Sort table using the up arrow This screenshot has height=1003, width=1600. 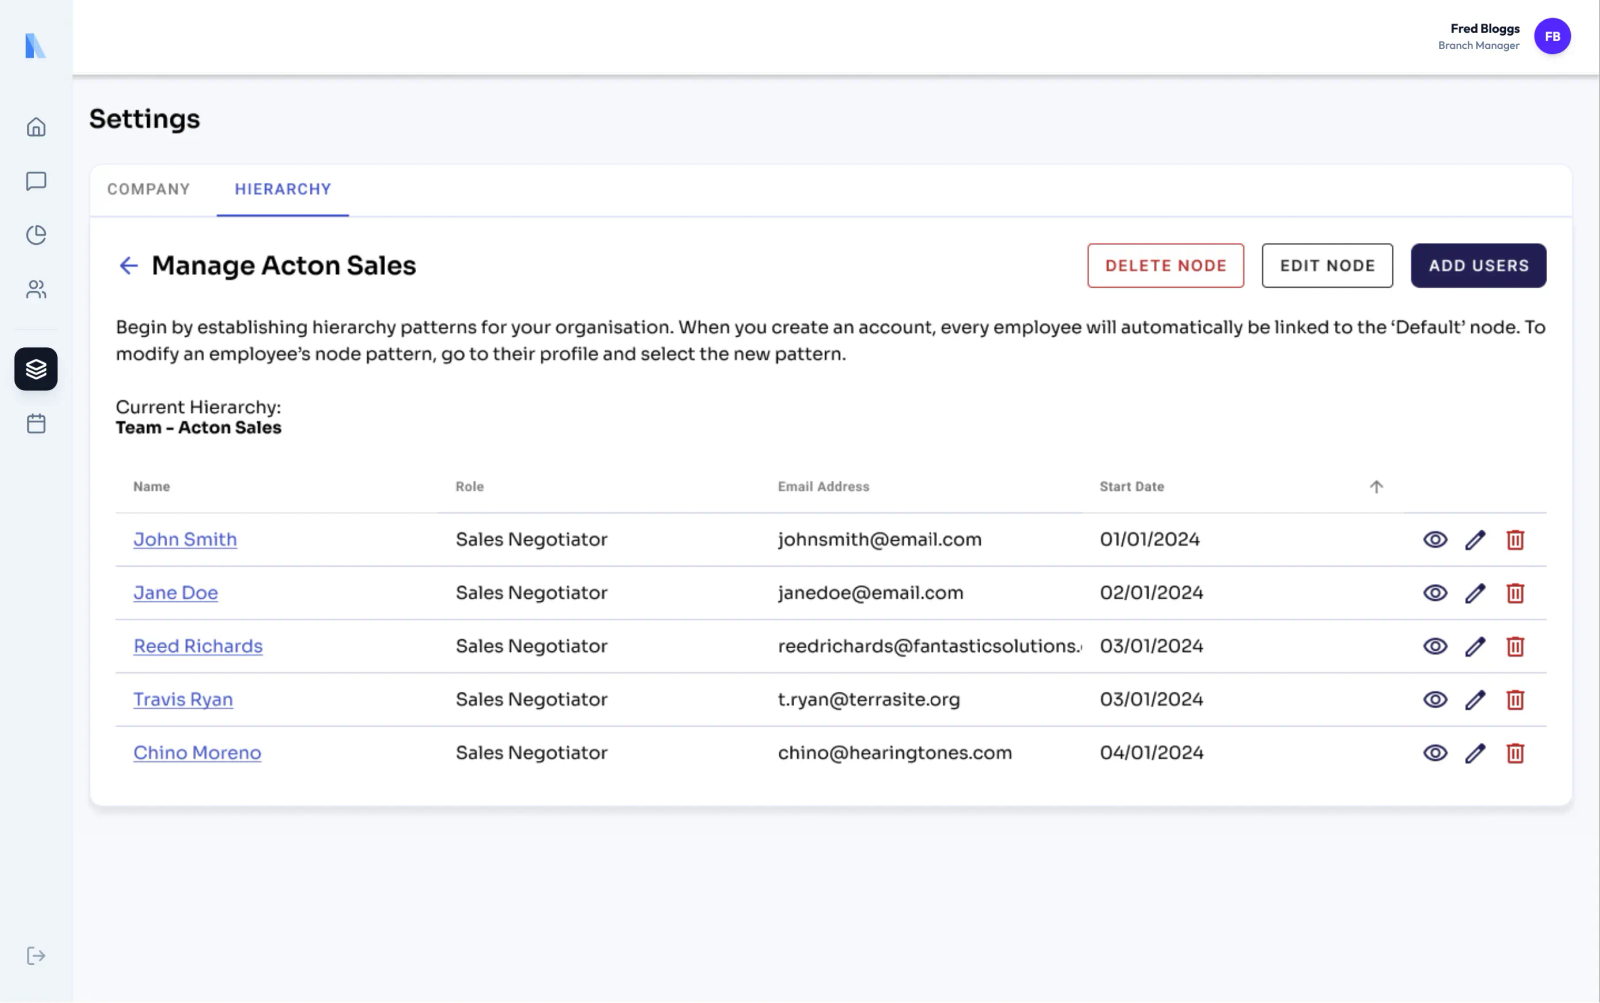1376,487
